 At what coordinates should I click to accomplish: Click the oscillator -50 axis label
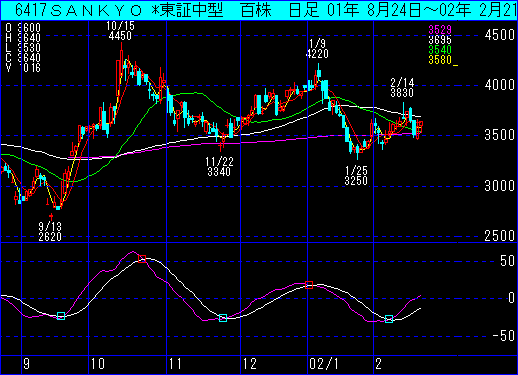tap(504, 336)
